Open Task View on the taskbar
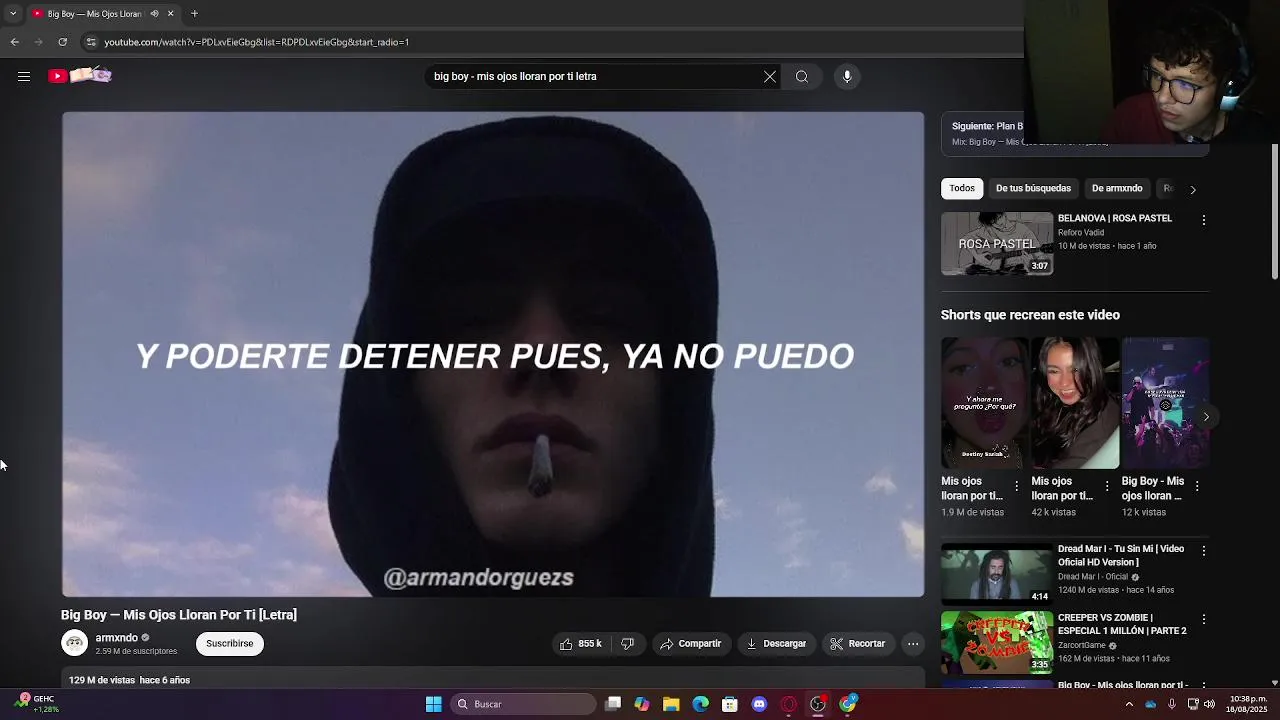This screenshot has height=720, width=1280. pos(613,704)
